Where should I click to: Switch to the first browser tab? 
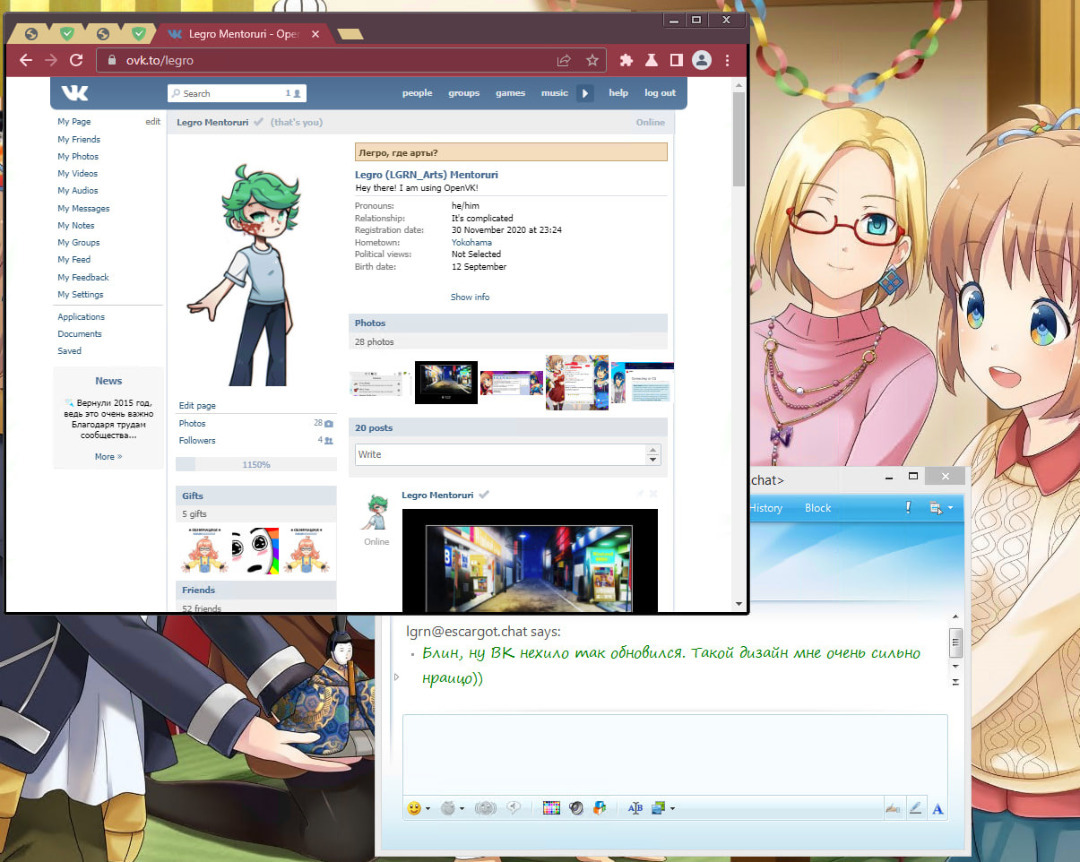32,34
